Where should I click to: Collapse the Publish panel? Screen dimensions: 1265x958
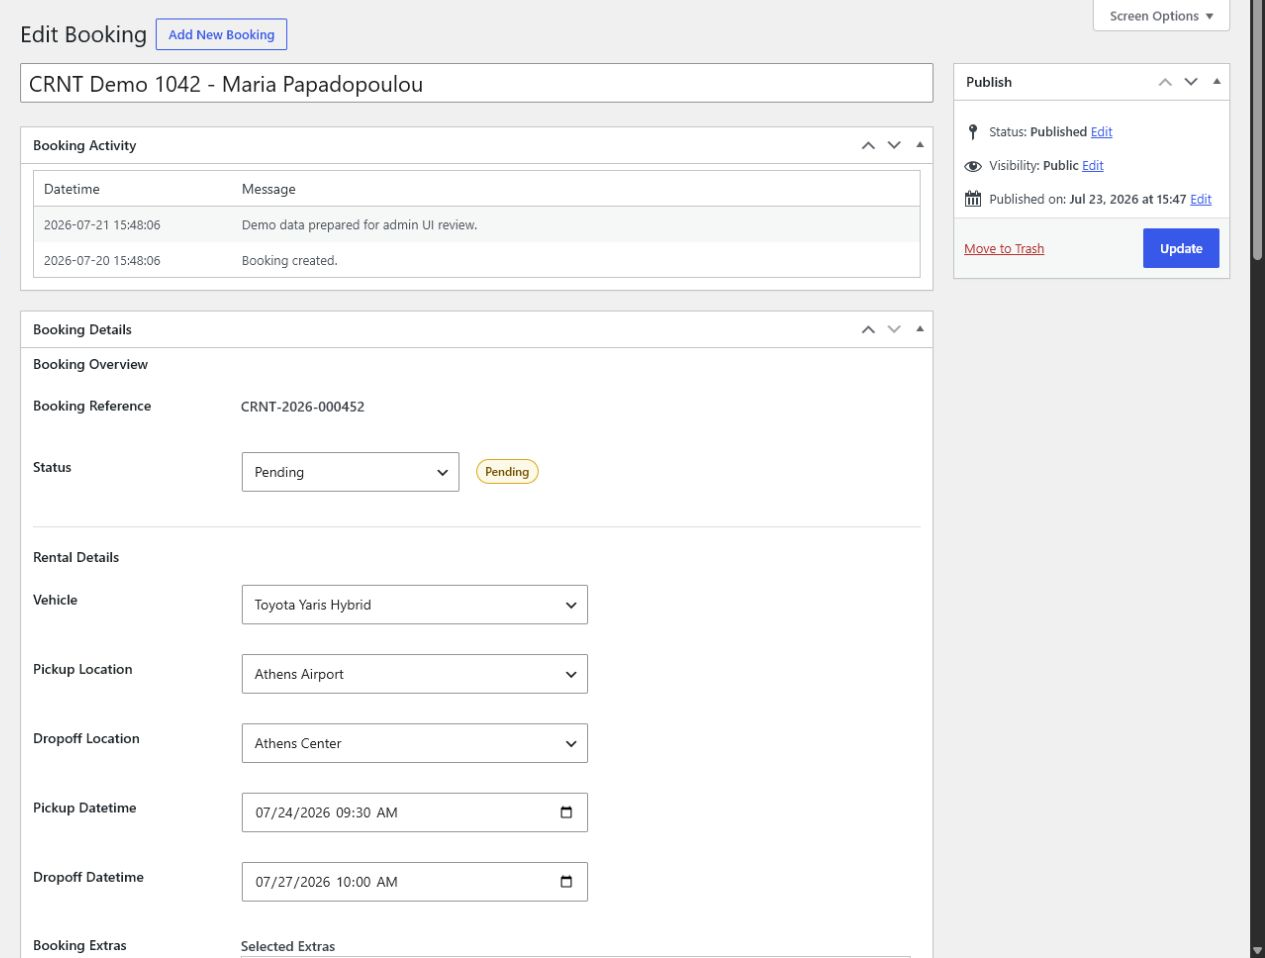coord(1217,82)
